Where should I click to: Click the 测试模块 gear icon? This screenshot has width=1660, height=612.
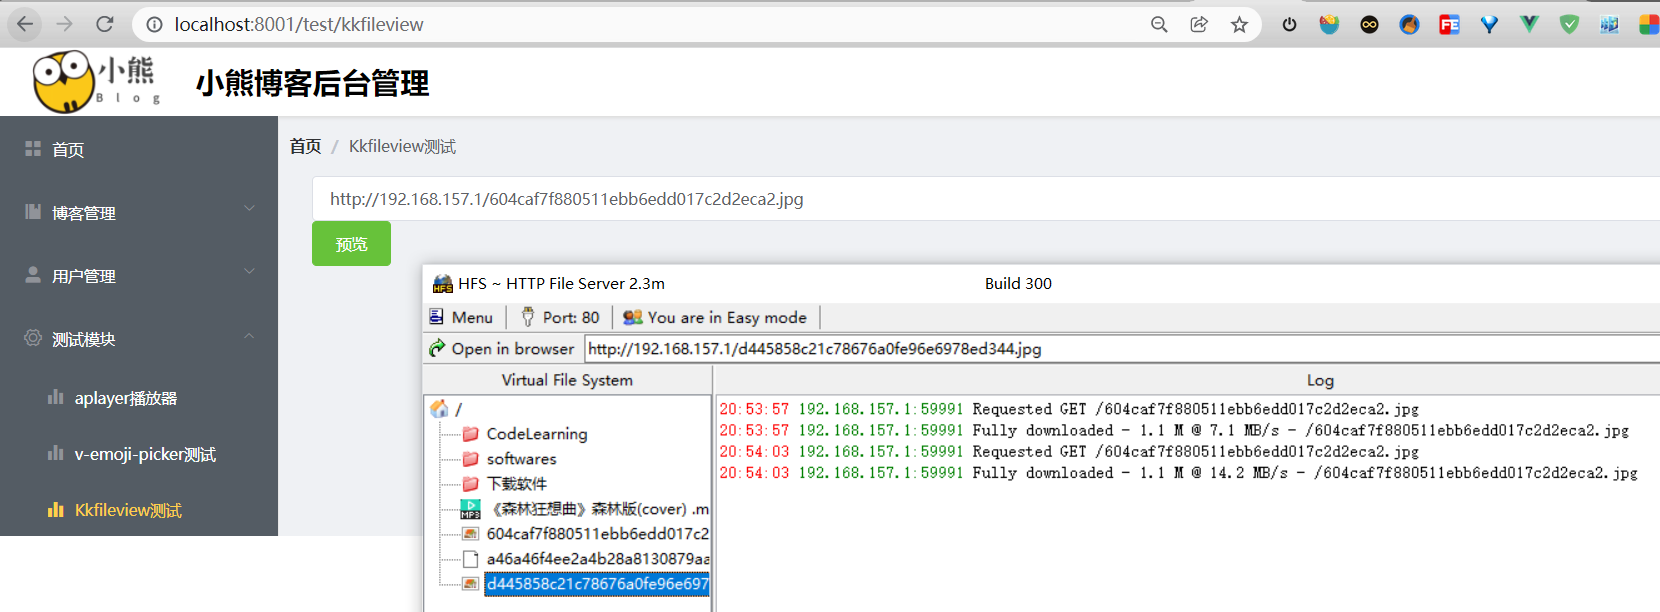(33, 338)
